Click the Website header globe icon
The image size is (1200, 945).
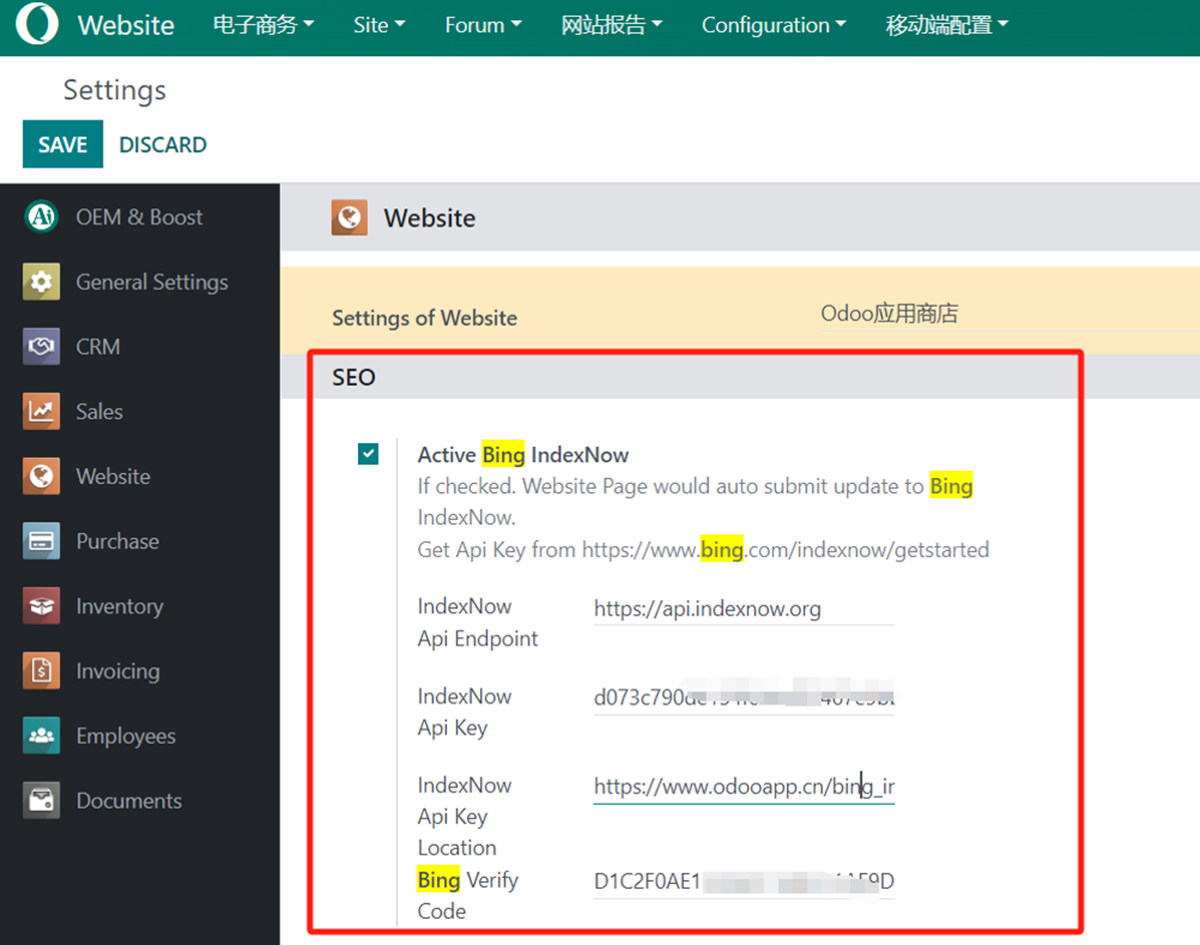(x=349, y=218)
